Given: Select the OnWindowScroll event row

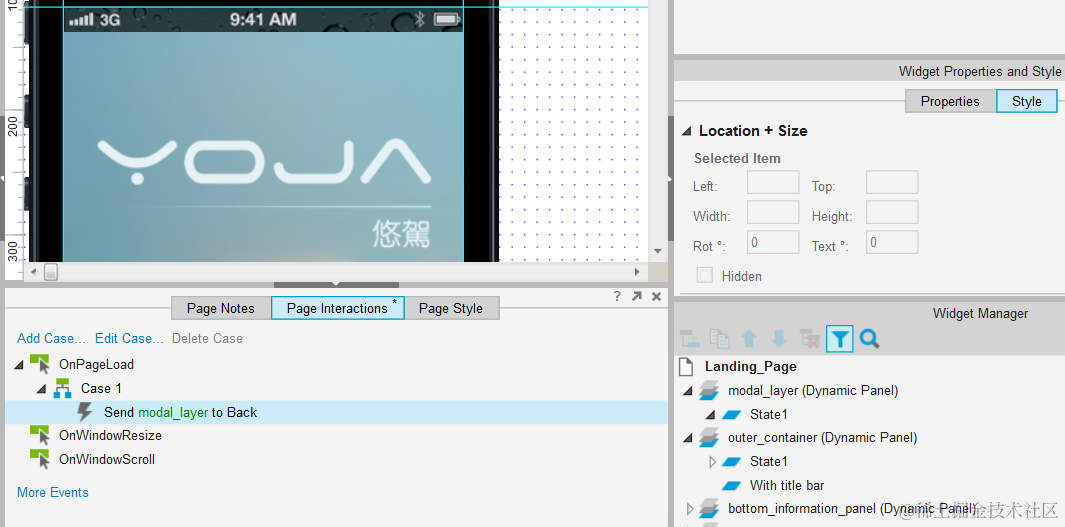Looking at the screenshot, I should (x=336, y=459).
